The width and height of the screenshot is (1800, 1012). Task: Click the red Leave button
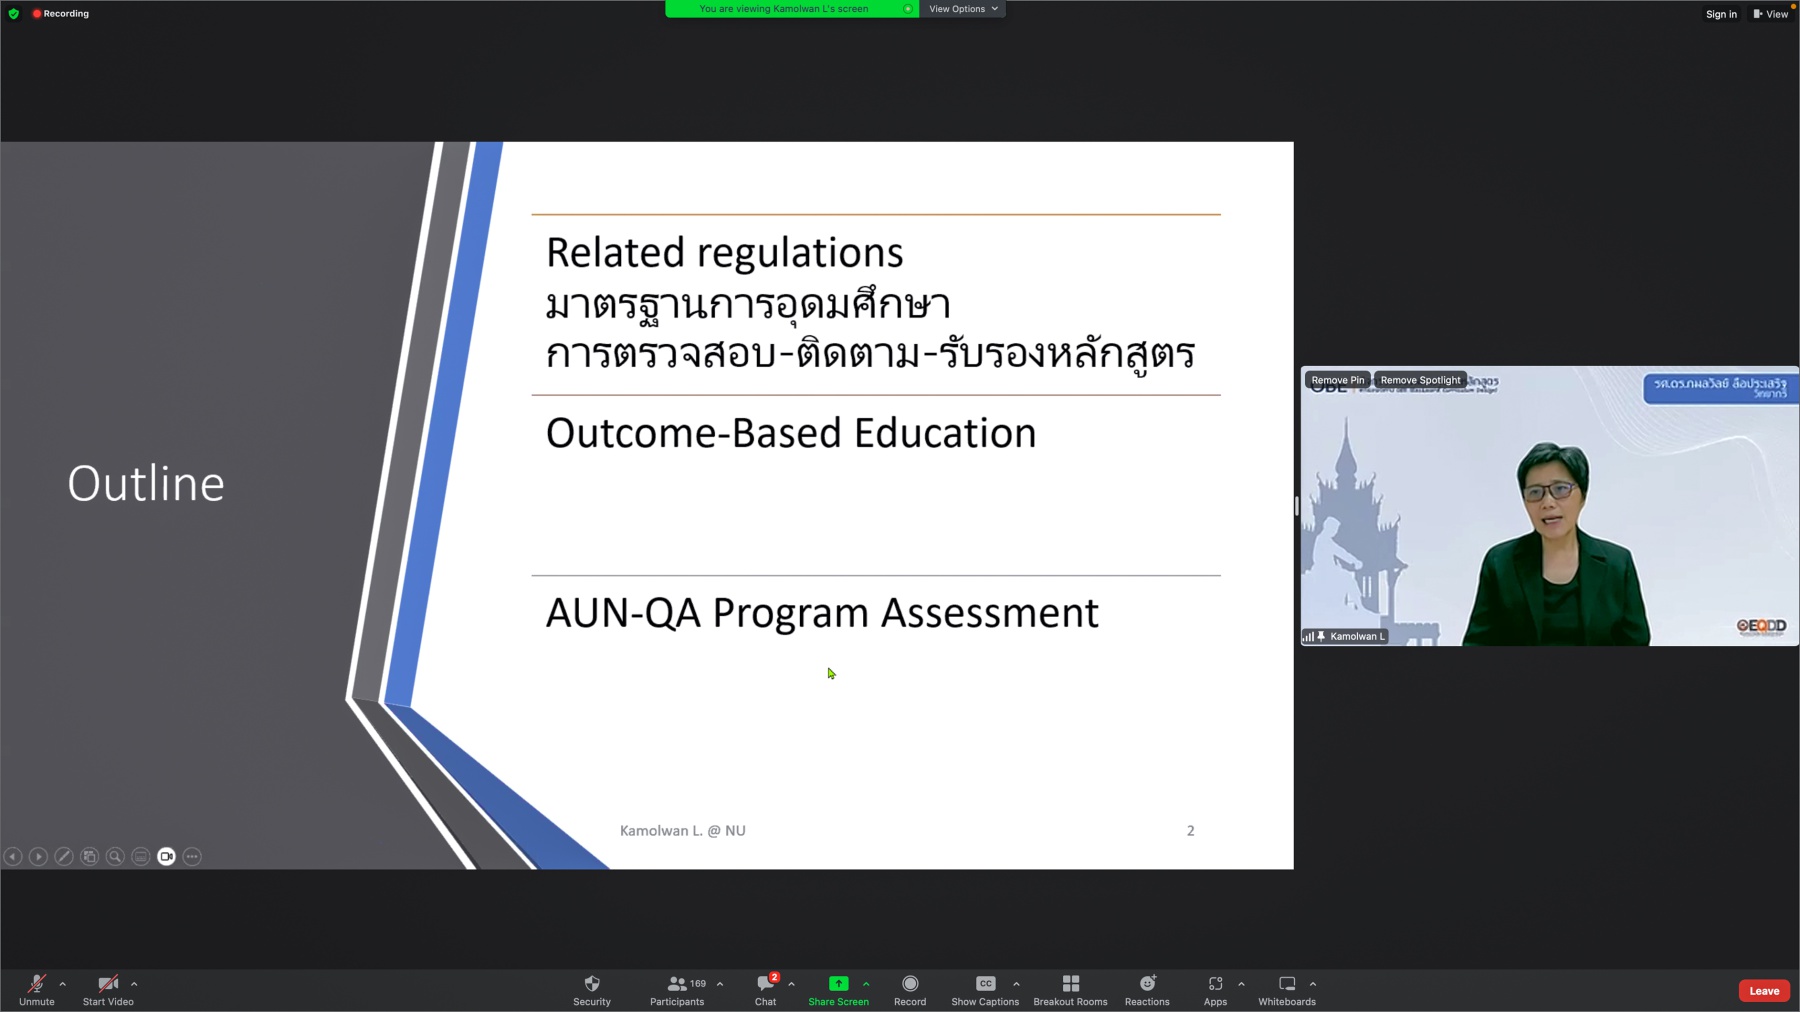(1764, 991)
